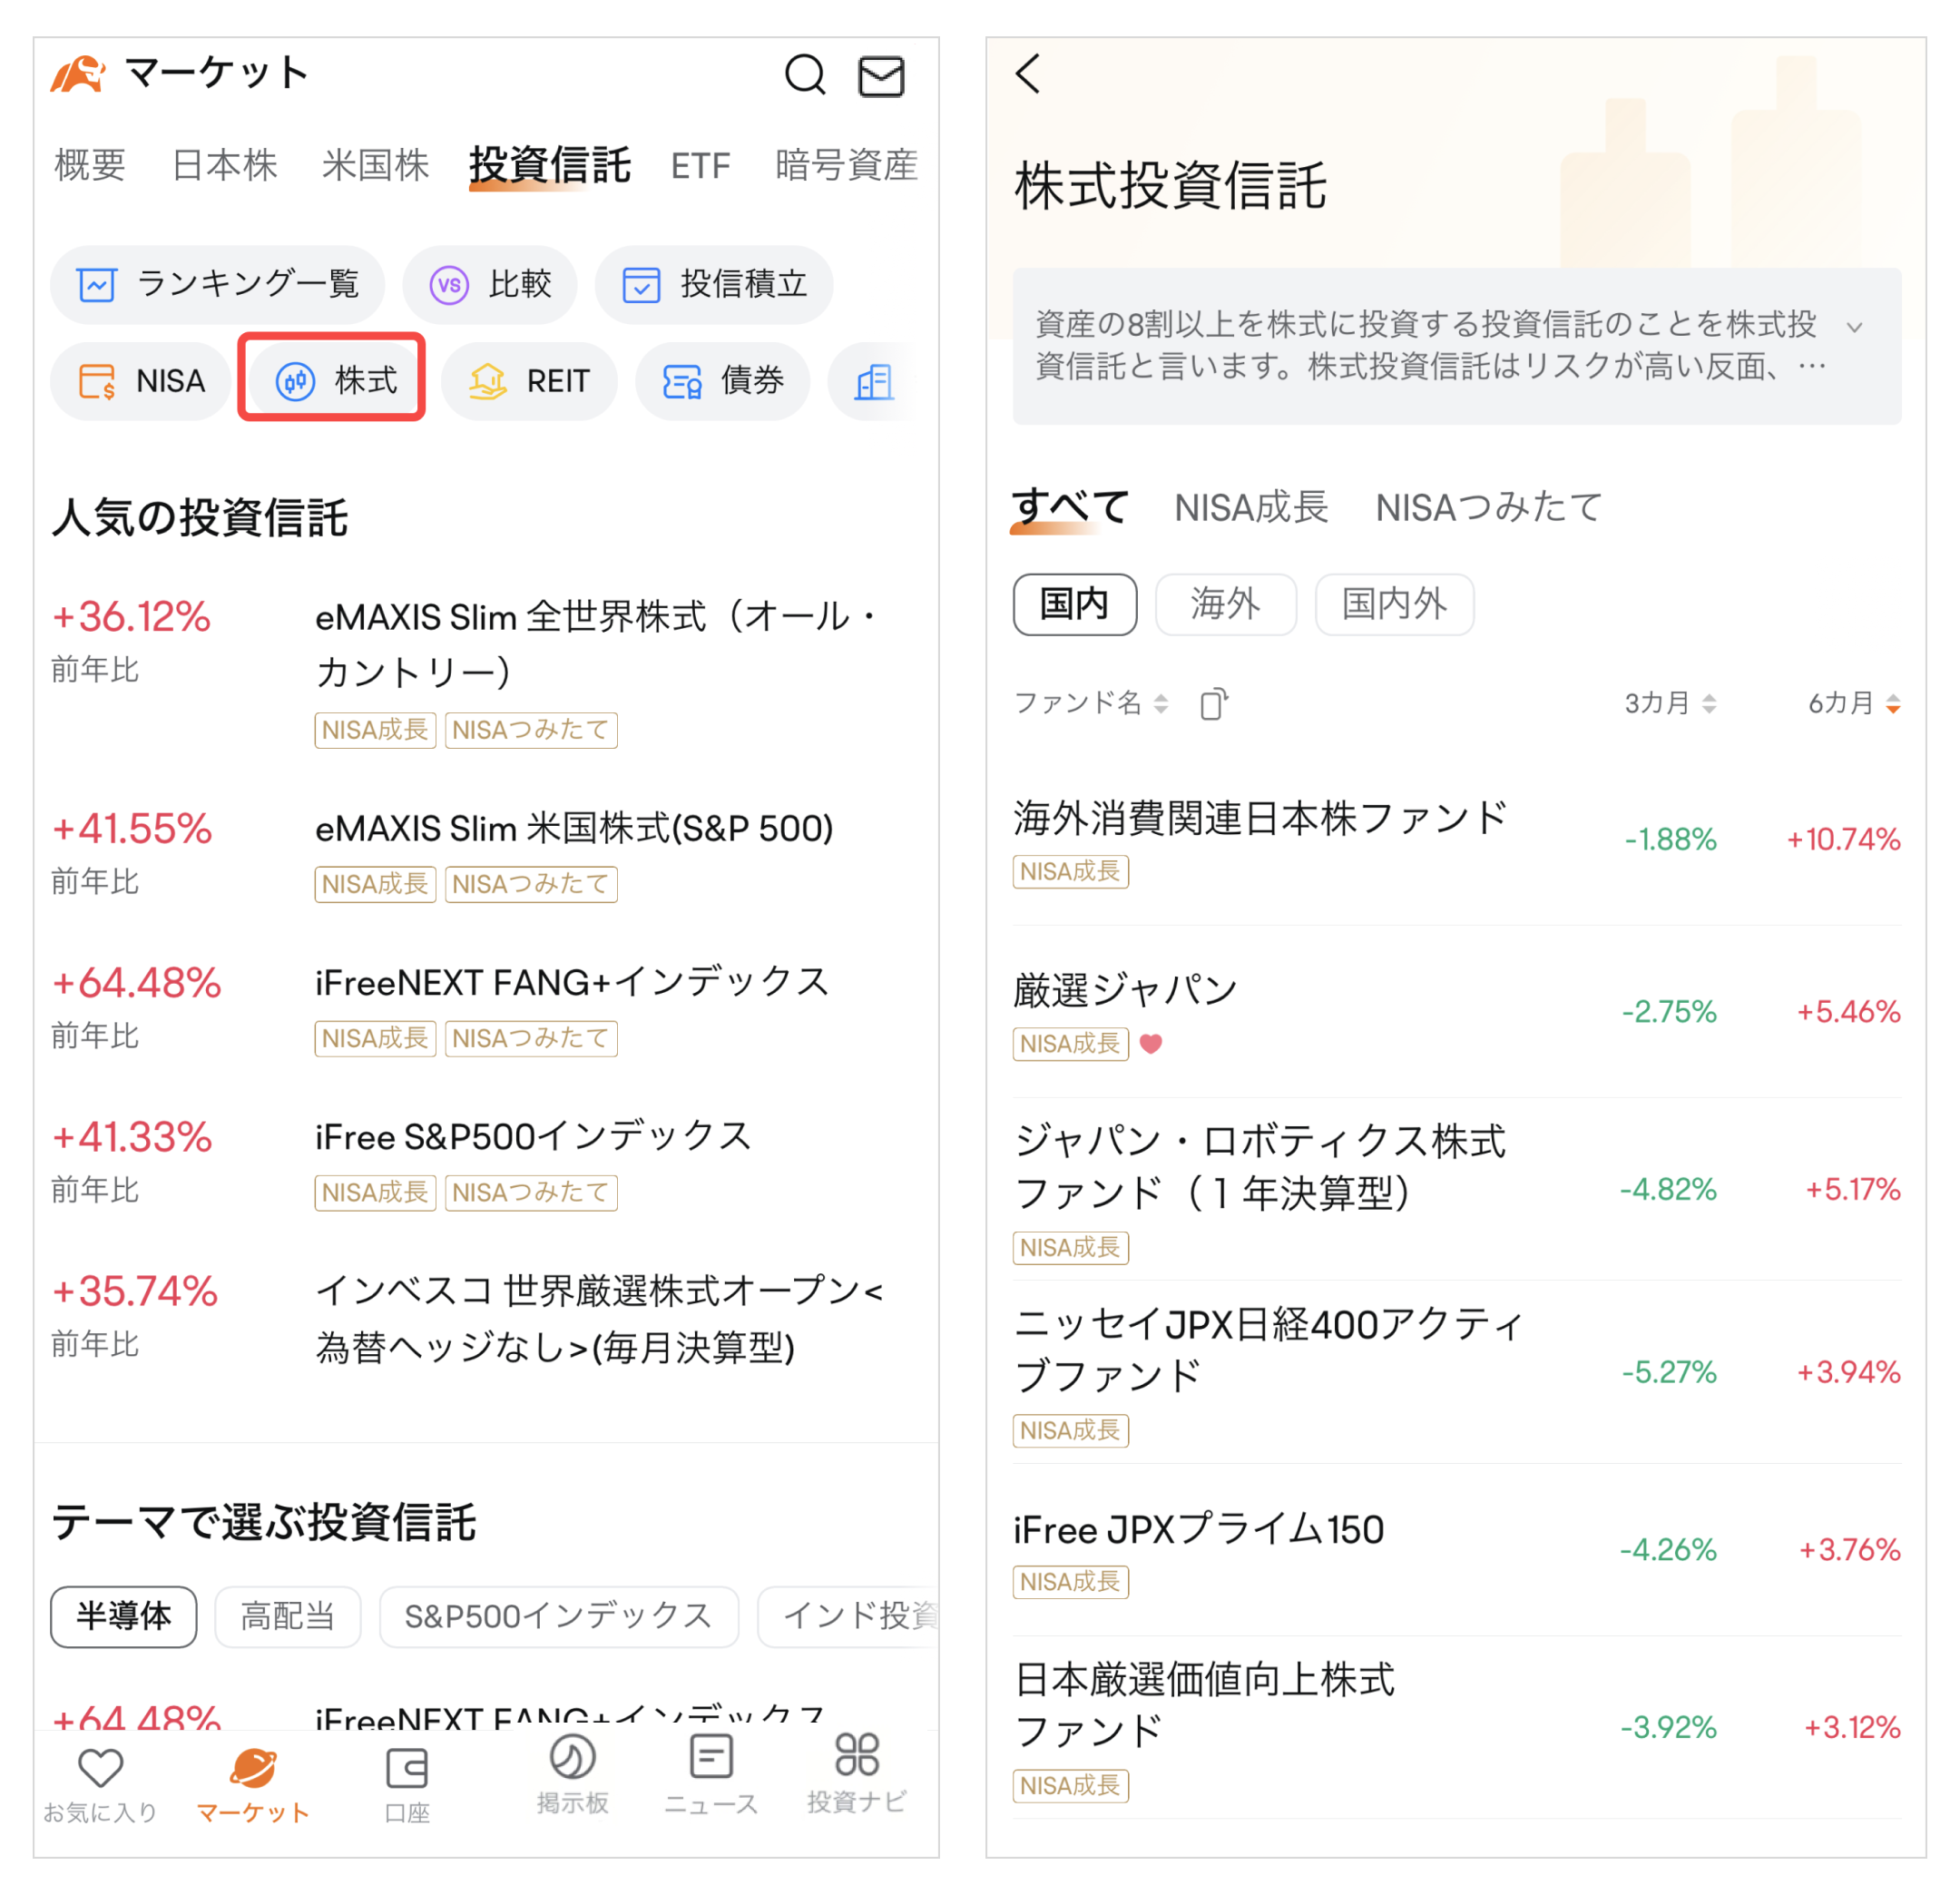The width and height of the screenshot is (1960, 1895).
Task: Open iFree JPXプライム150 row
Action: (1457, 1551)
